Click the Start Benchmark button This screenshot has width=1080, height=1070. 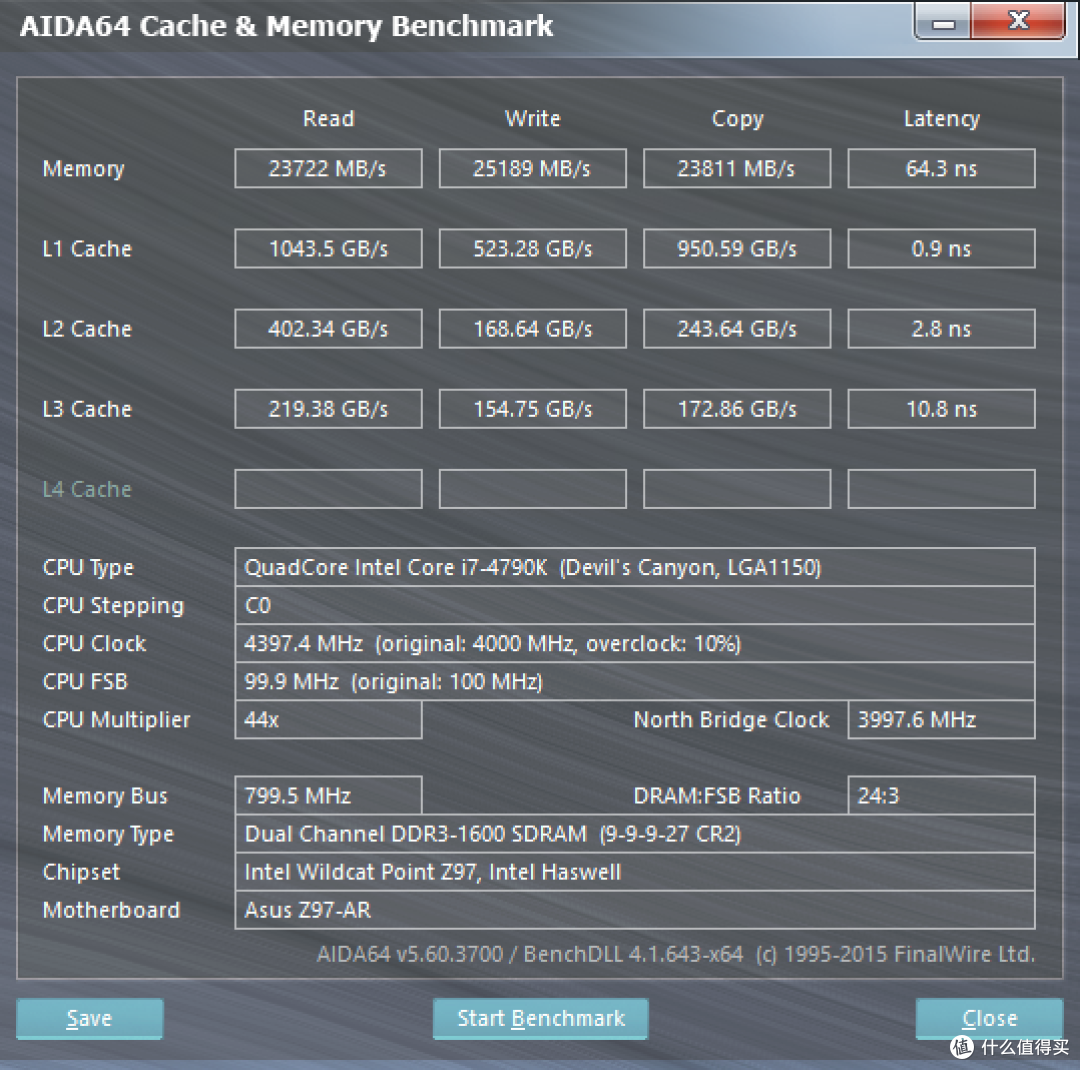pyautogui.click(x=541, y=1018)
